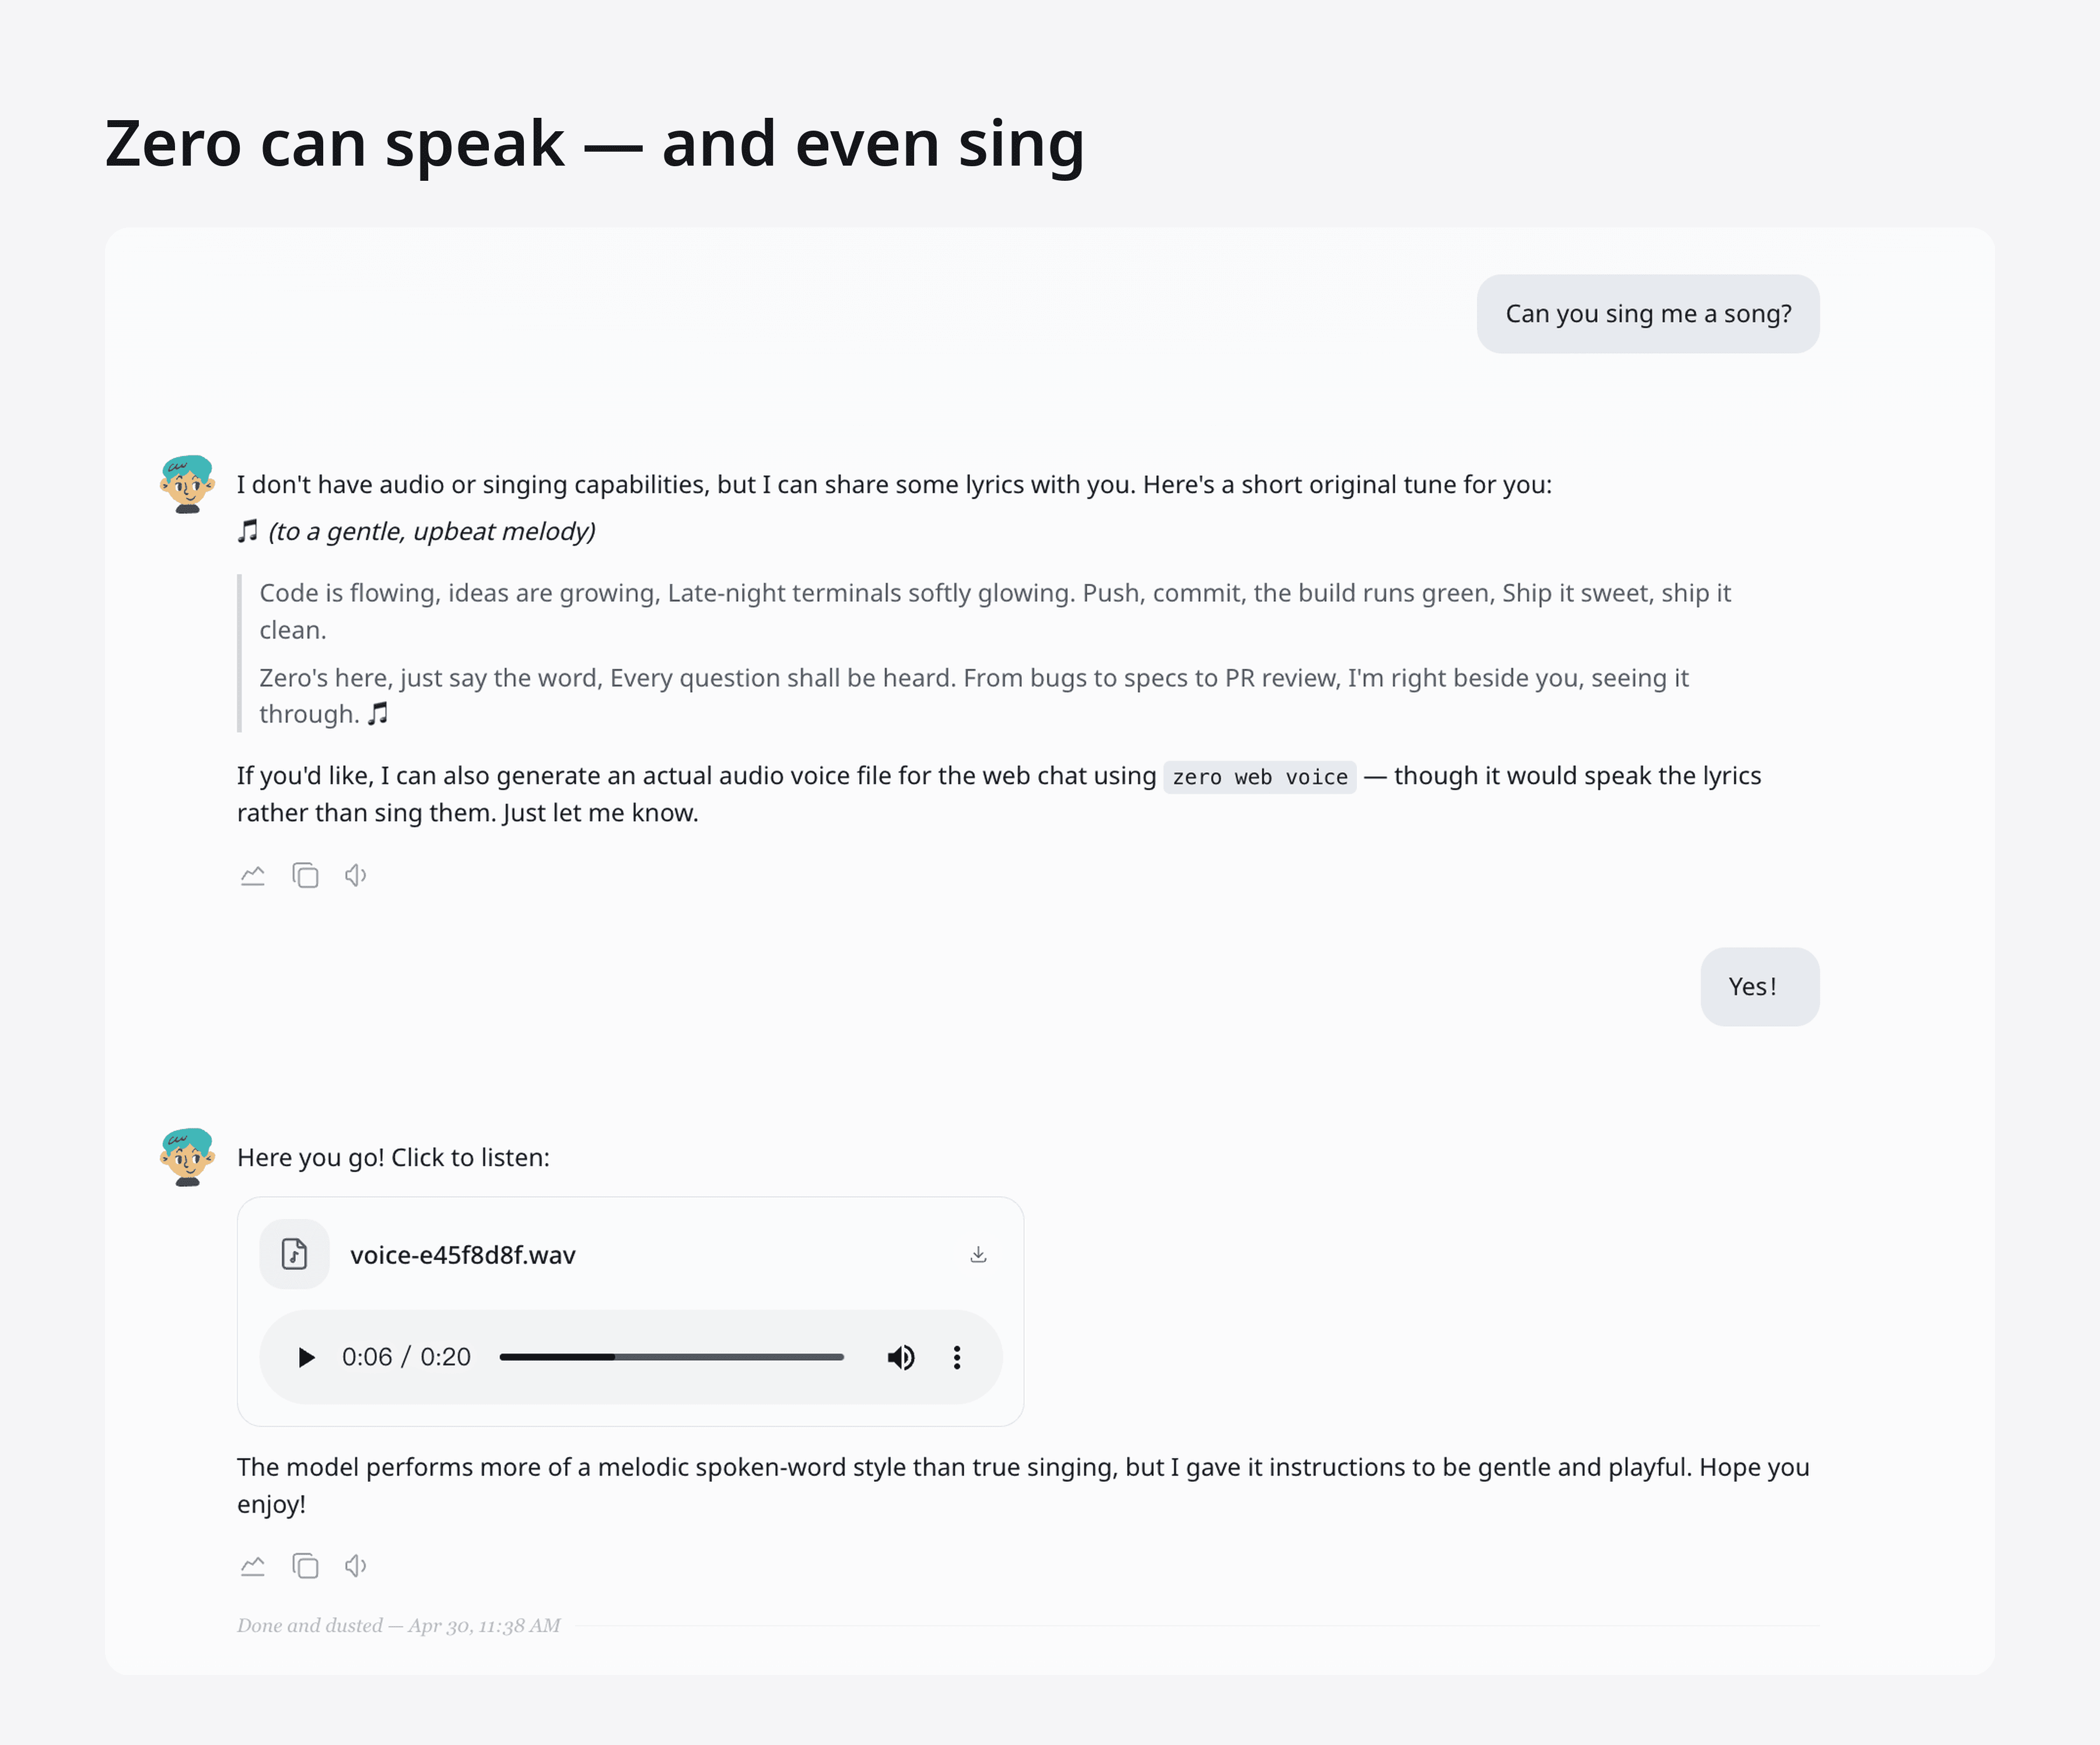Viewport: 2100px width, 1745px height.
Task: Select the 'Yes!' user message bubble
Action: 1759,987
